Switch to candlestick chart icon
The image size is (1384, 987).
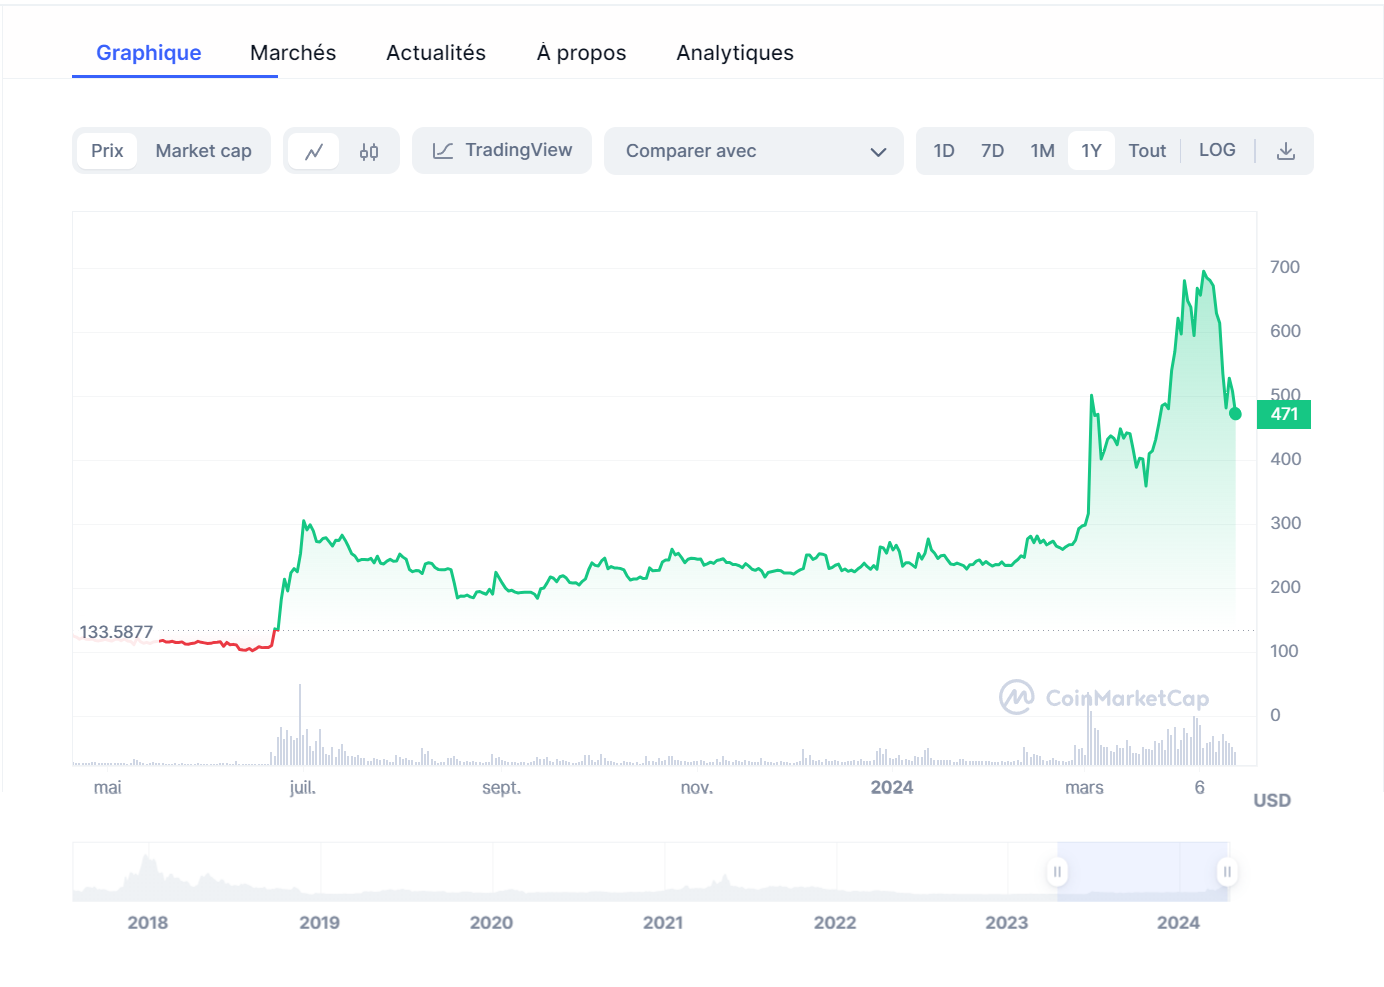[369, 151]
